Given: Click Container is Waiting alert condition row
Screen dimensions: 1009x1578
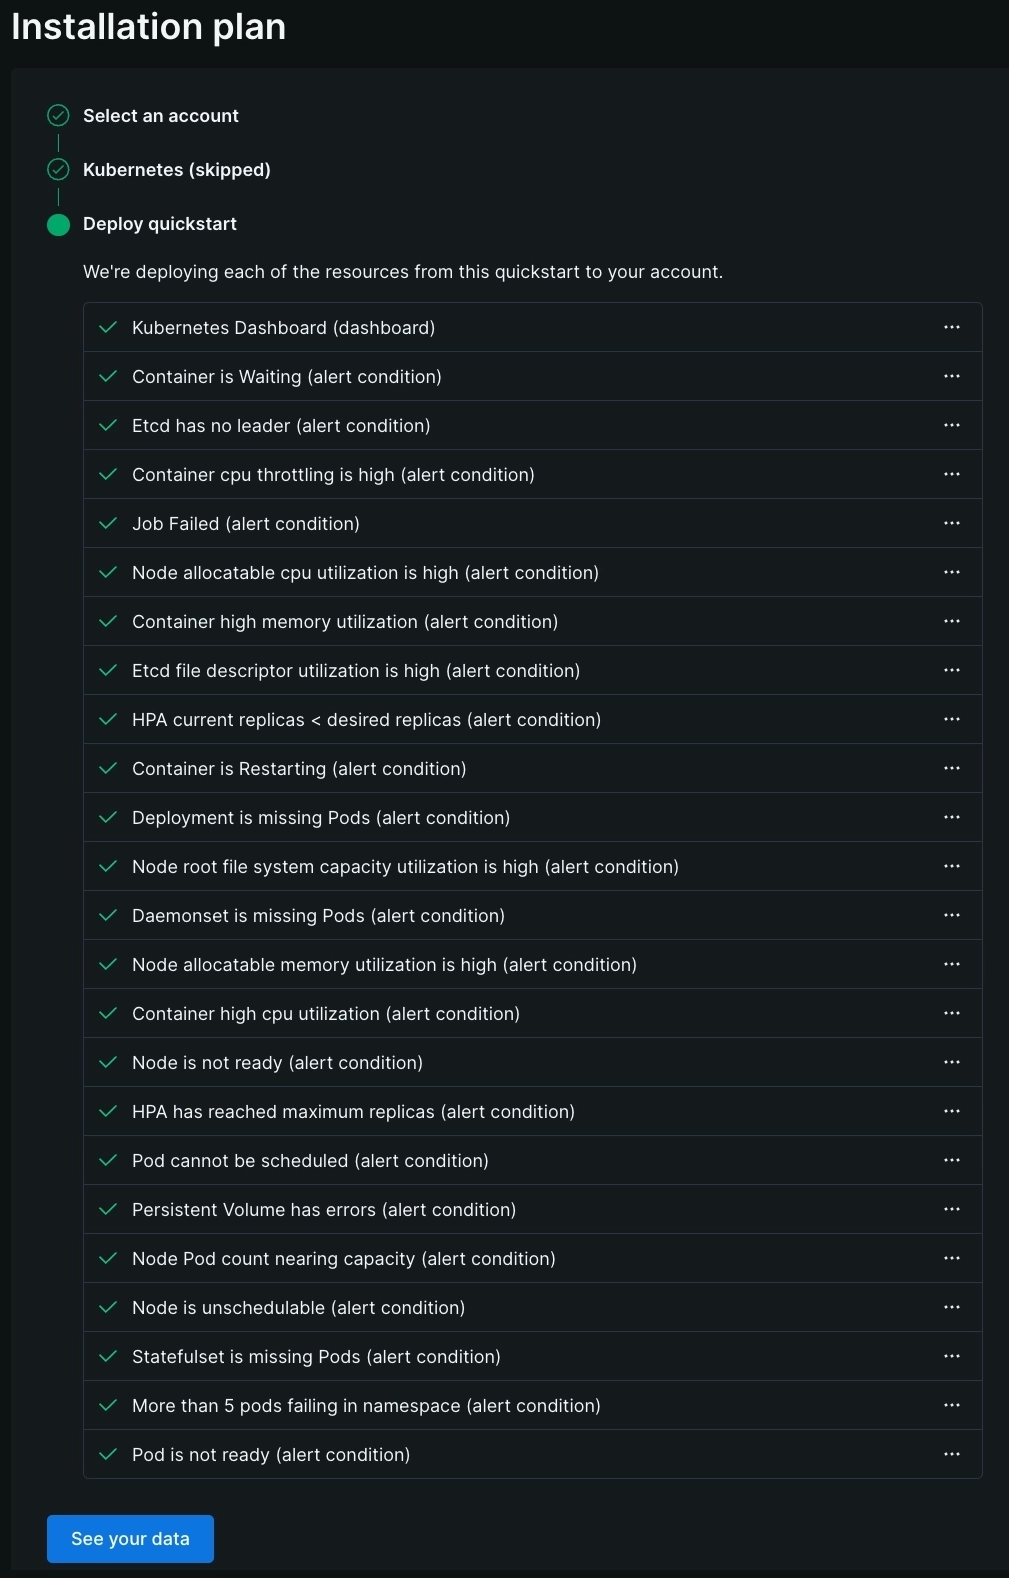Looking at the screenshot, I should (x=287, y=377).
